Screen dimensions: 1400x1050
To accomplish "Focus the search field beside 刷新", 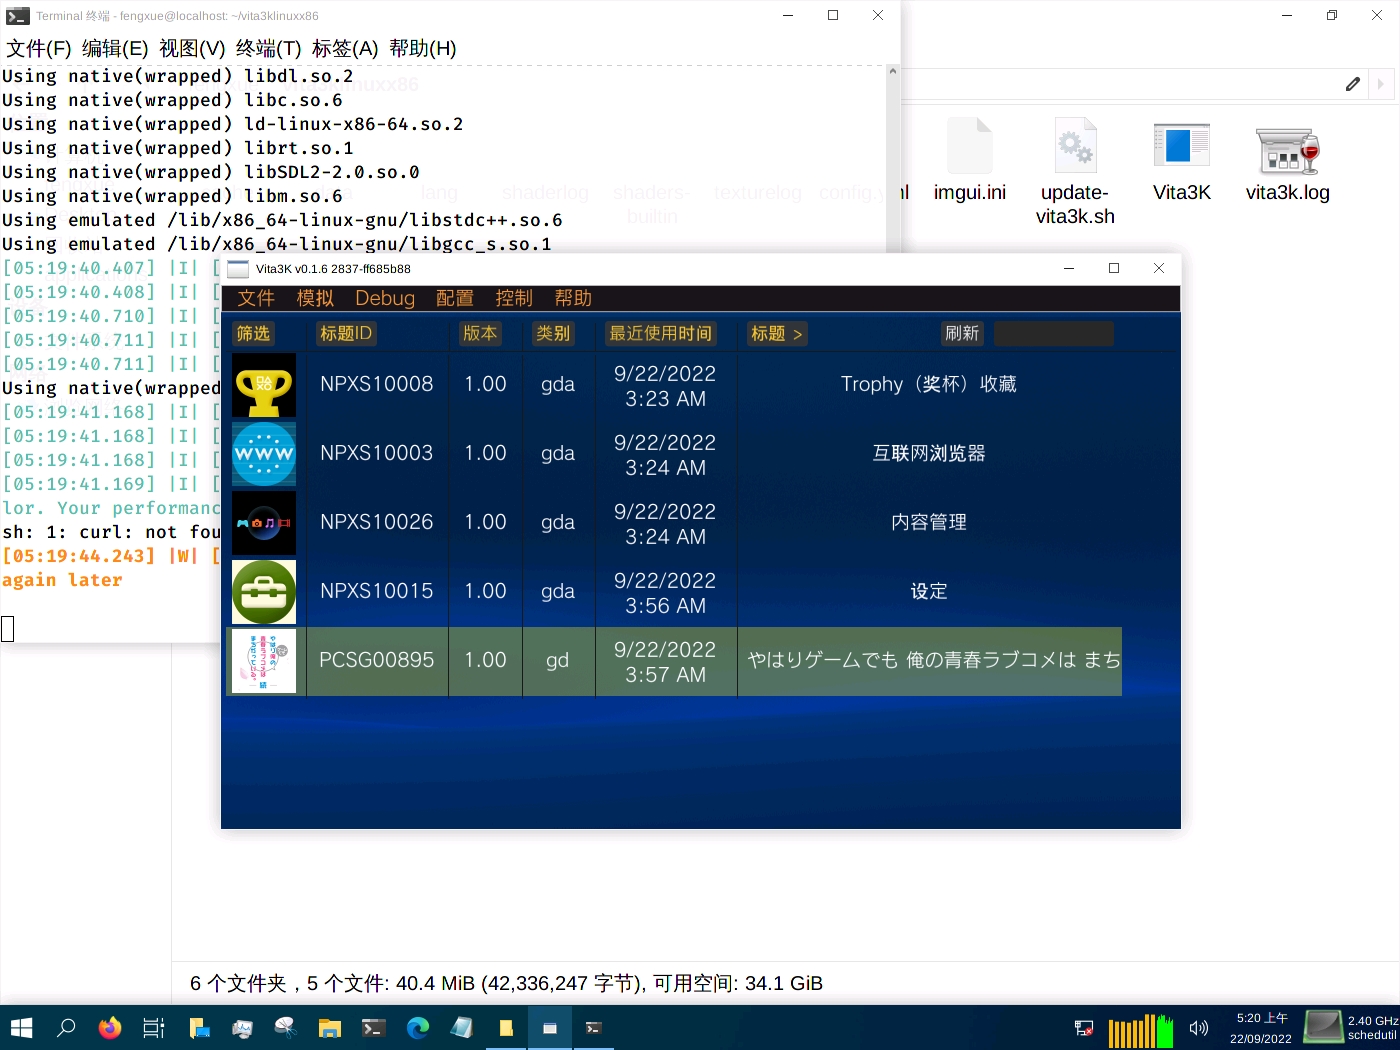I will pos(1054,333).
